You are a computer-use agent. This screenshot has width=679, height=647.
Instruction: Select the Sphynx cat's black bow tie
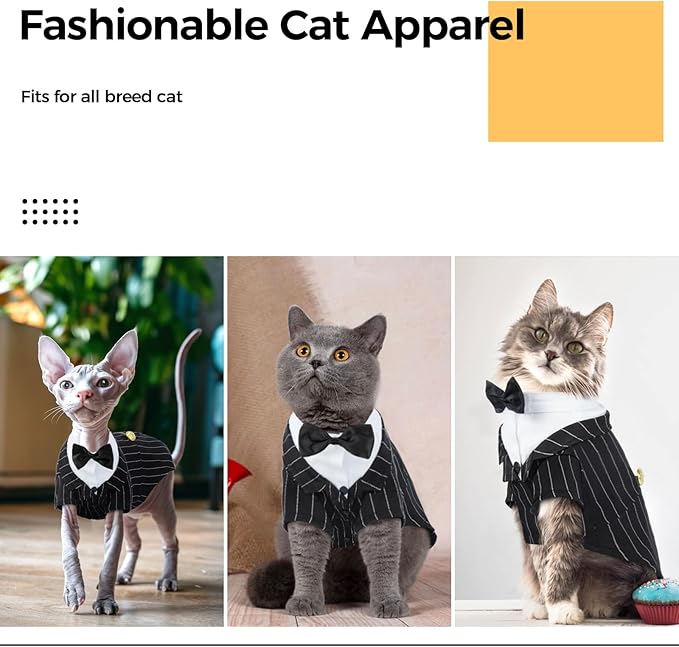[x=92, y=456]
